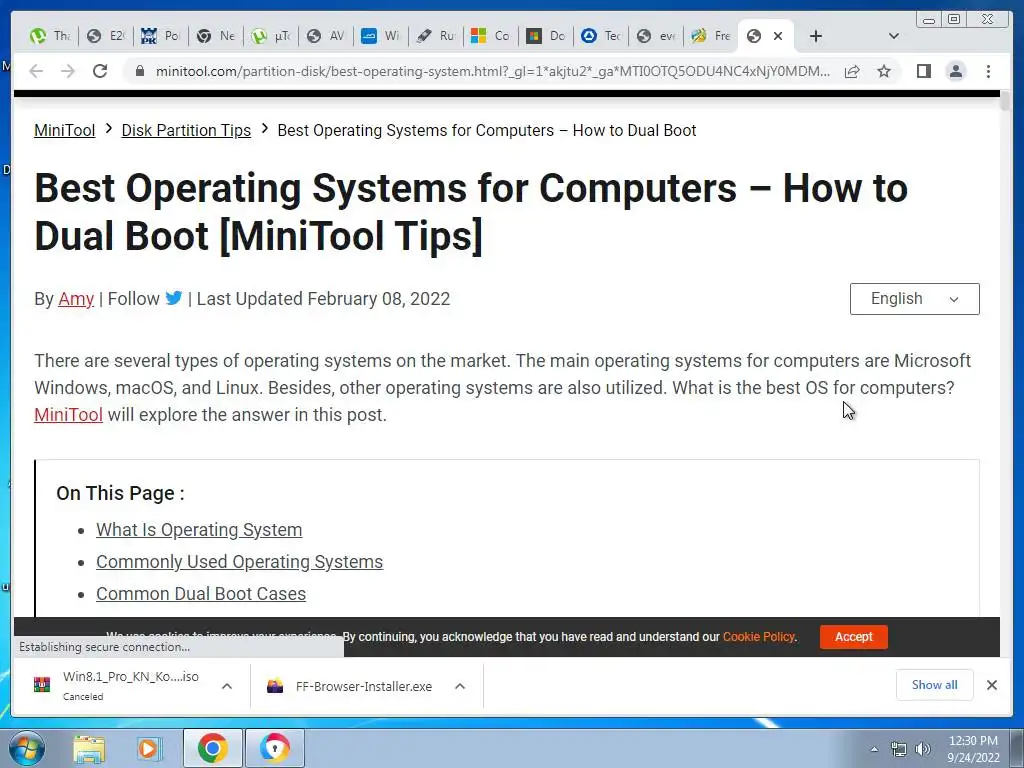Image resolution: width=1024 pixels, height=768 pixels.
Task: Jump to What Is Operating System
Action: pos(199,530)
